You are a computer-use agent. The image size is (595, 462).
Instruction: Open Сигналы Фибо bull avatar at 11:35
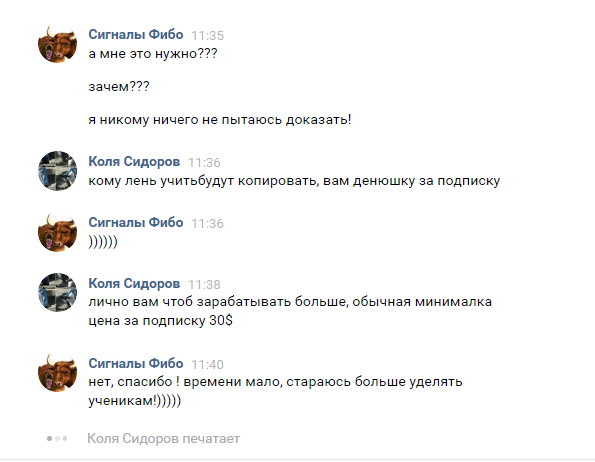[57, 44]
